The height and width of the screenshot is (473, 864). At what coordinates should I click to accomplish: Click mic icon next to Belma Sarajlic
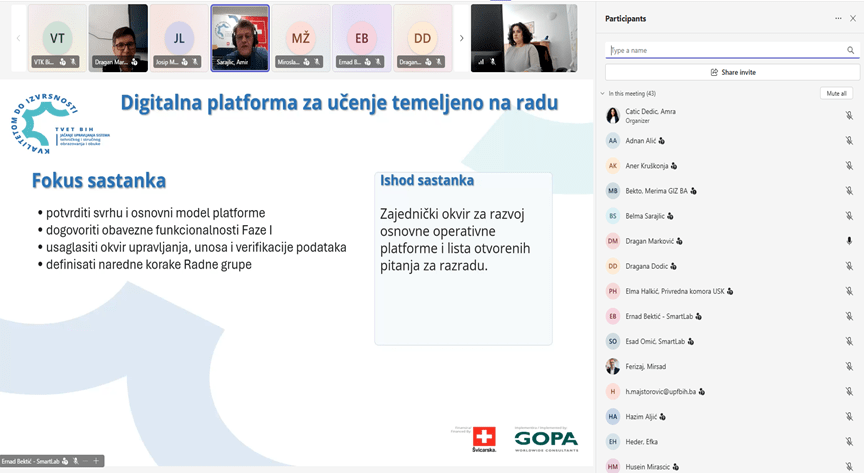[x=849, y=215]
